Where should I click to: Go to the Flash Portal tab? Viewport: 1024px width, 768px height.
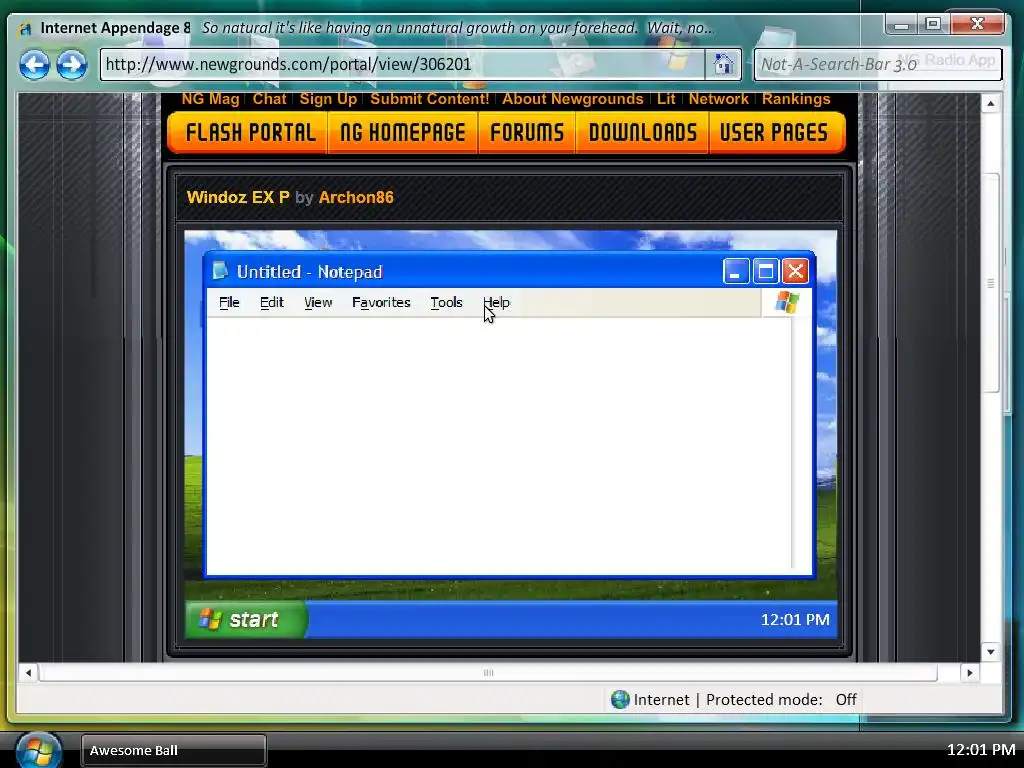[249, 133]
